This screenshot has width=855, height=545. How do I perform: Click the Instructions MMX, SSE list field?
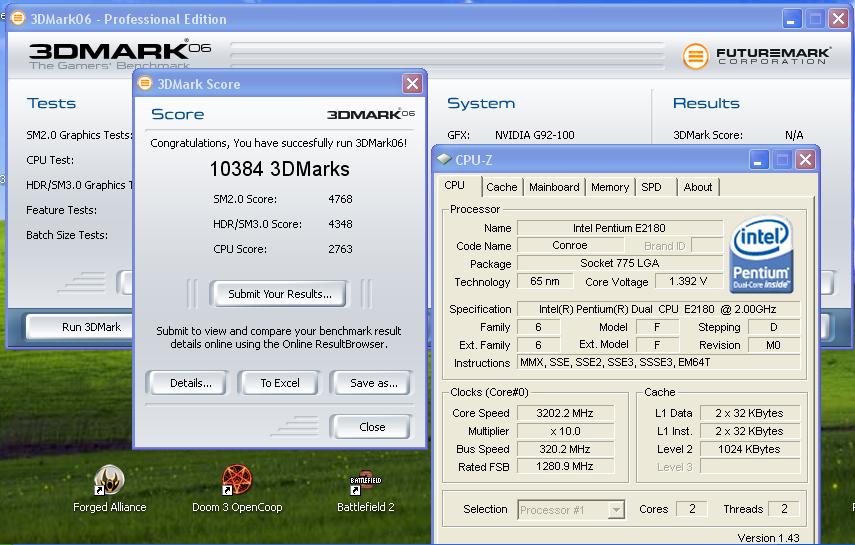[x=658, y=362]
